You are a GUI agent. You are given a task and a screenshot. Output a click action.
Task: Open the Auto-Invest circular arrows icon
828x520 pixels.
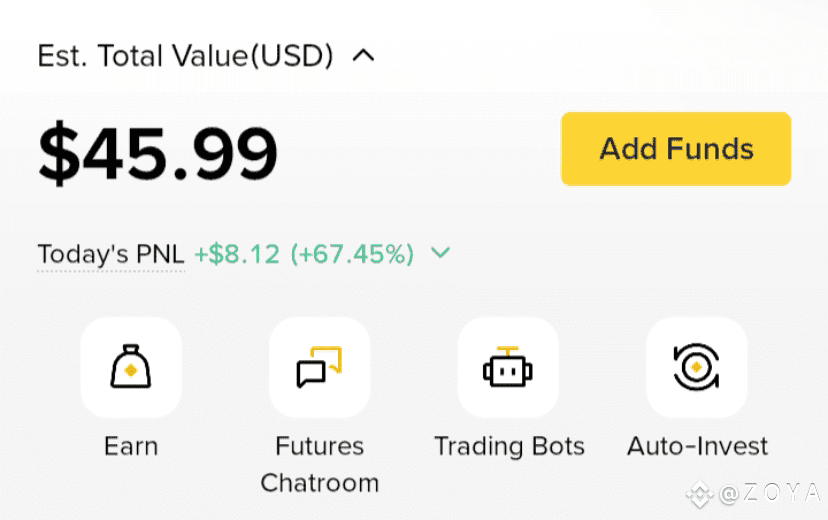click(697, 367)
